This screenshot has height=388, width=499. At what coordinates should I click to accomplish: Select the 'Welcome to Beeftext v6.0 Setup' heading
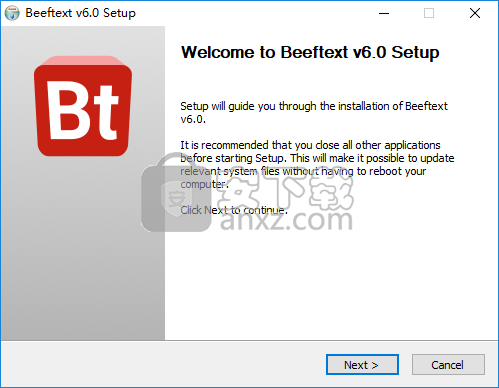pyautogui.click(x=310, y=52)
